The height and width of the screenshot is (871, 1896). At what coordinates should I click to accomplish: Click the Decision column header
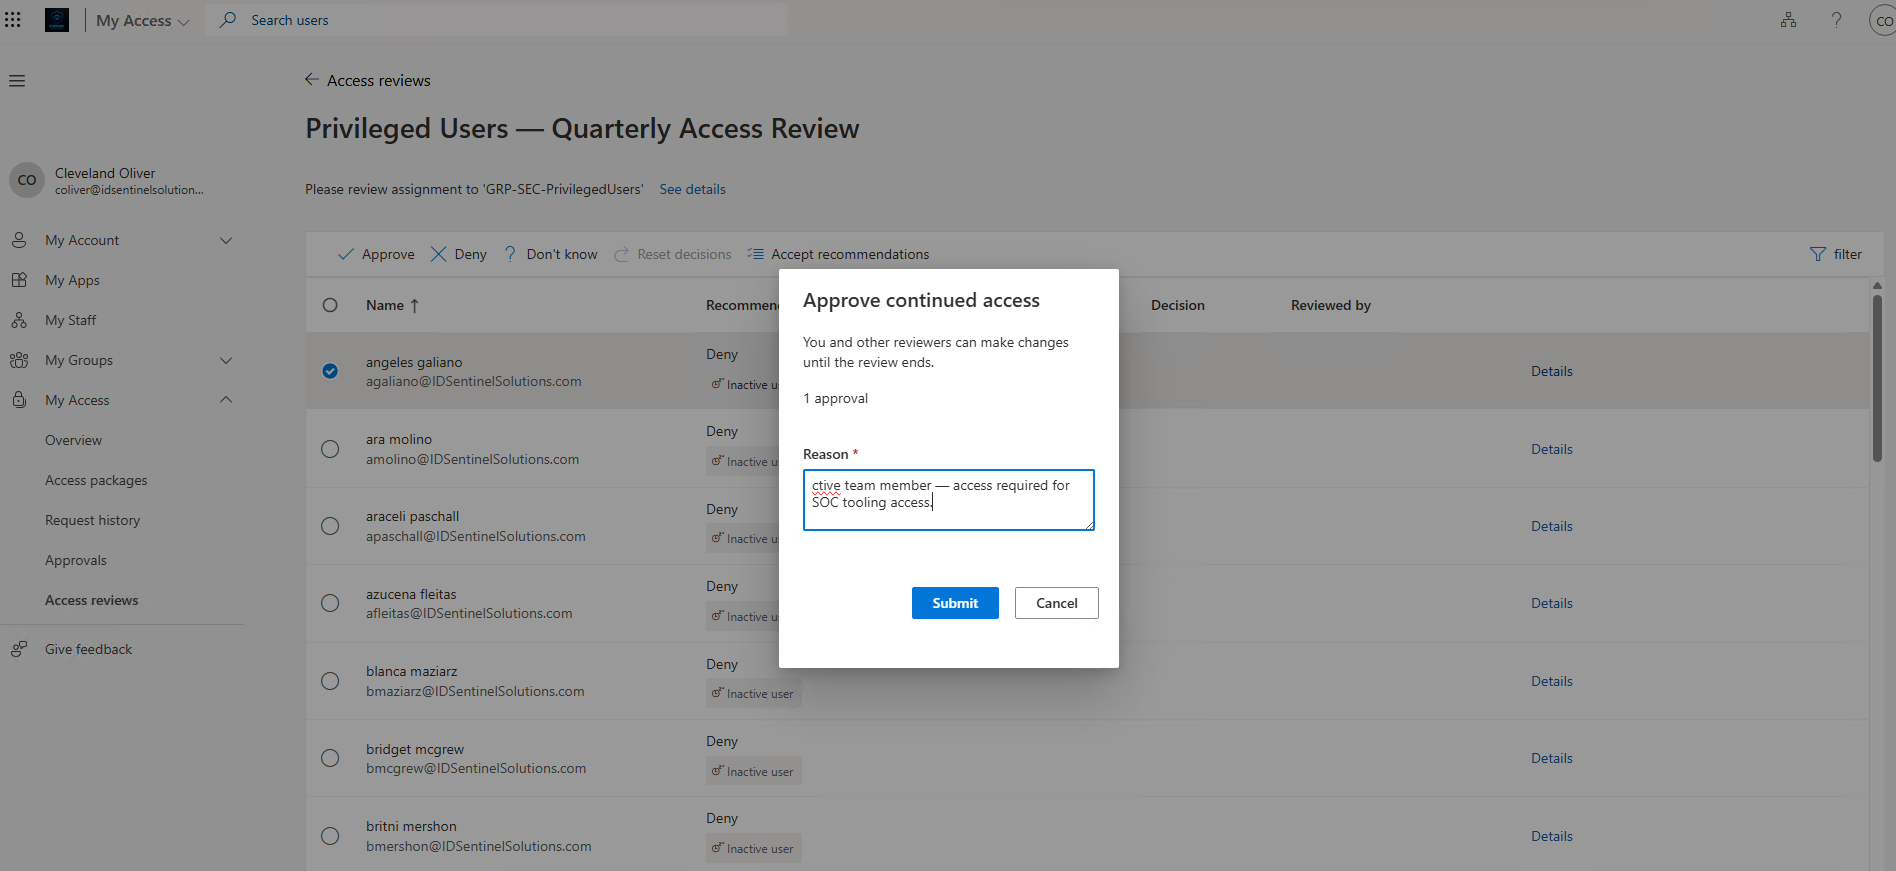[x=1177, y=305]
